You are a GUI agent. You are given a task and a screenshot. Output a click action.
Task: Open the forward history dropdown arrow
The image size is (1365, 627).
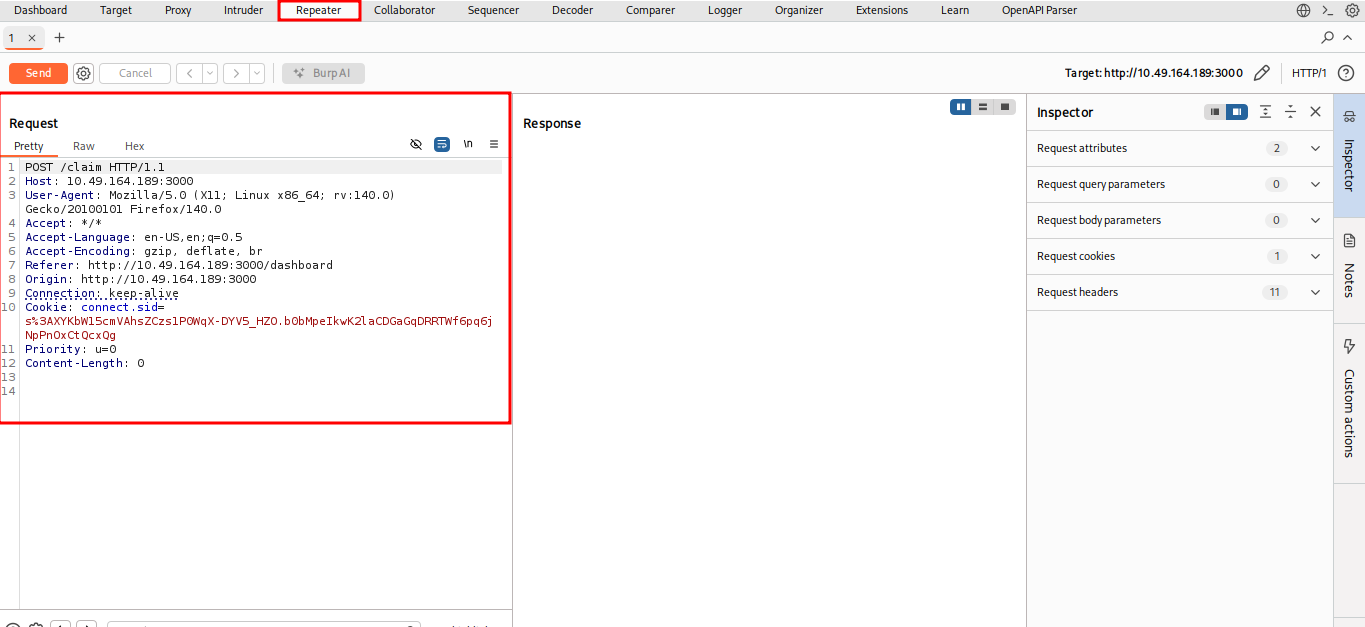tap(257, 73)
